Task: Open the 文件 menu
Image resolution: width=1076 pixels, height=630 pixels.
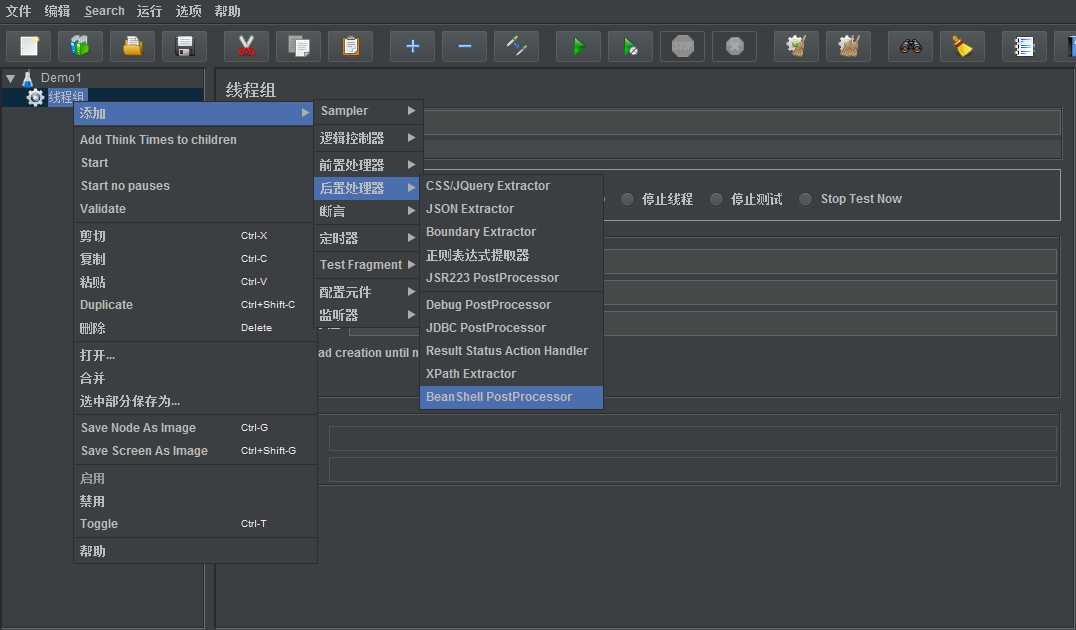Action: point(19,11)
